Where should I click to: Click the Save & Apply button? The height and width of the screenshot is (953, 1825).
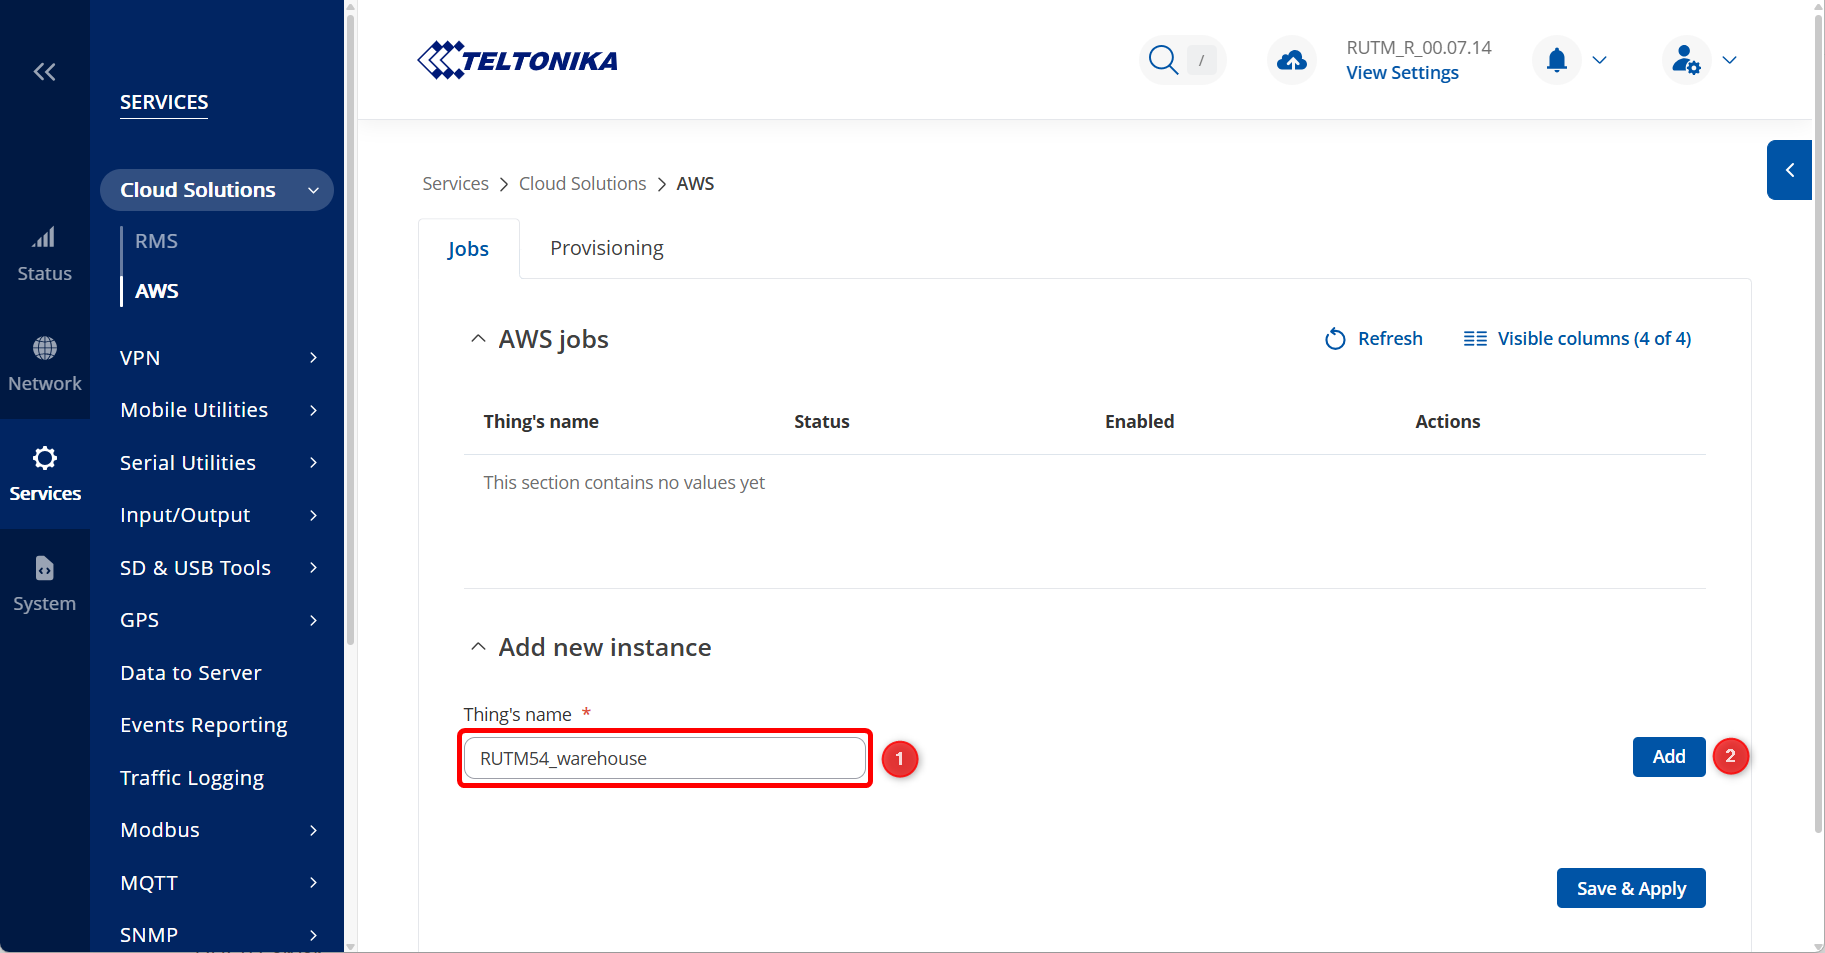coord(1630,888)
